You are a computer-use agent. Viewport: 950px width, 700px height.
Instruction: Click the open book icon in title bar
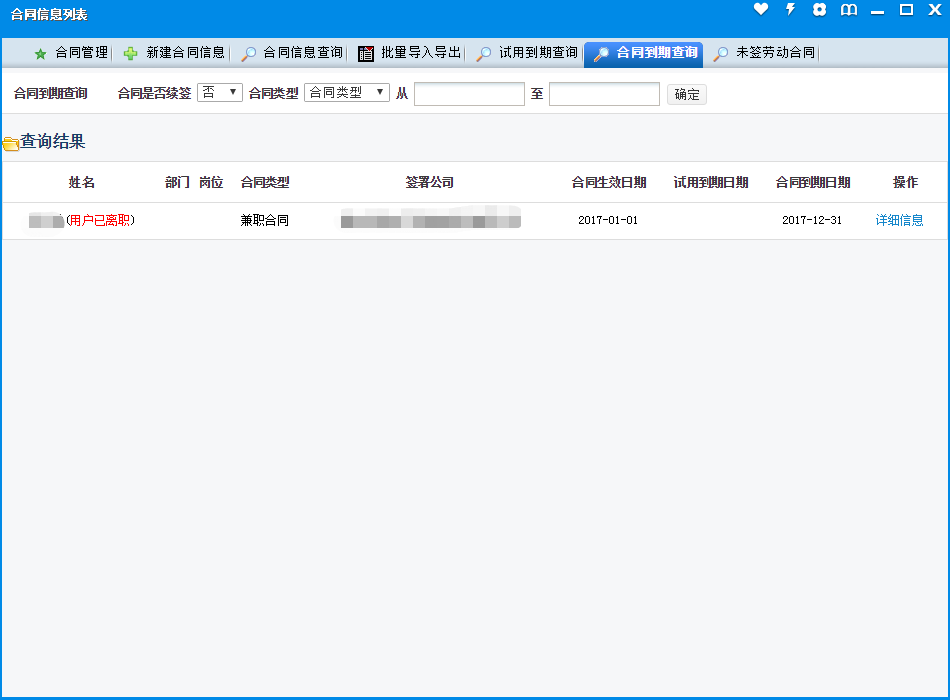point(849,10)
